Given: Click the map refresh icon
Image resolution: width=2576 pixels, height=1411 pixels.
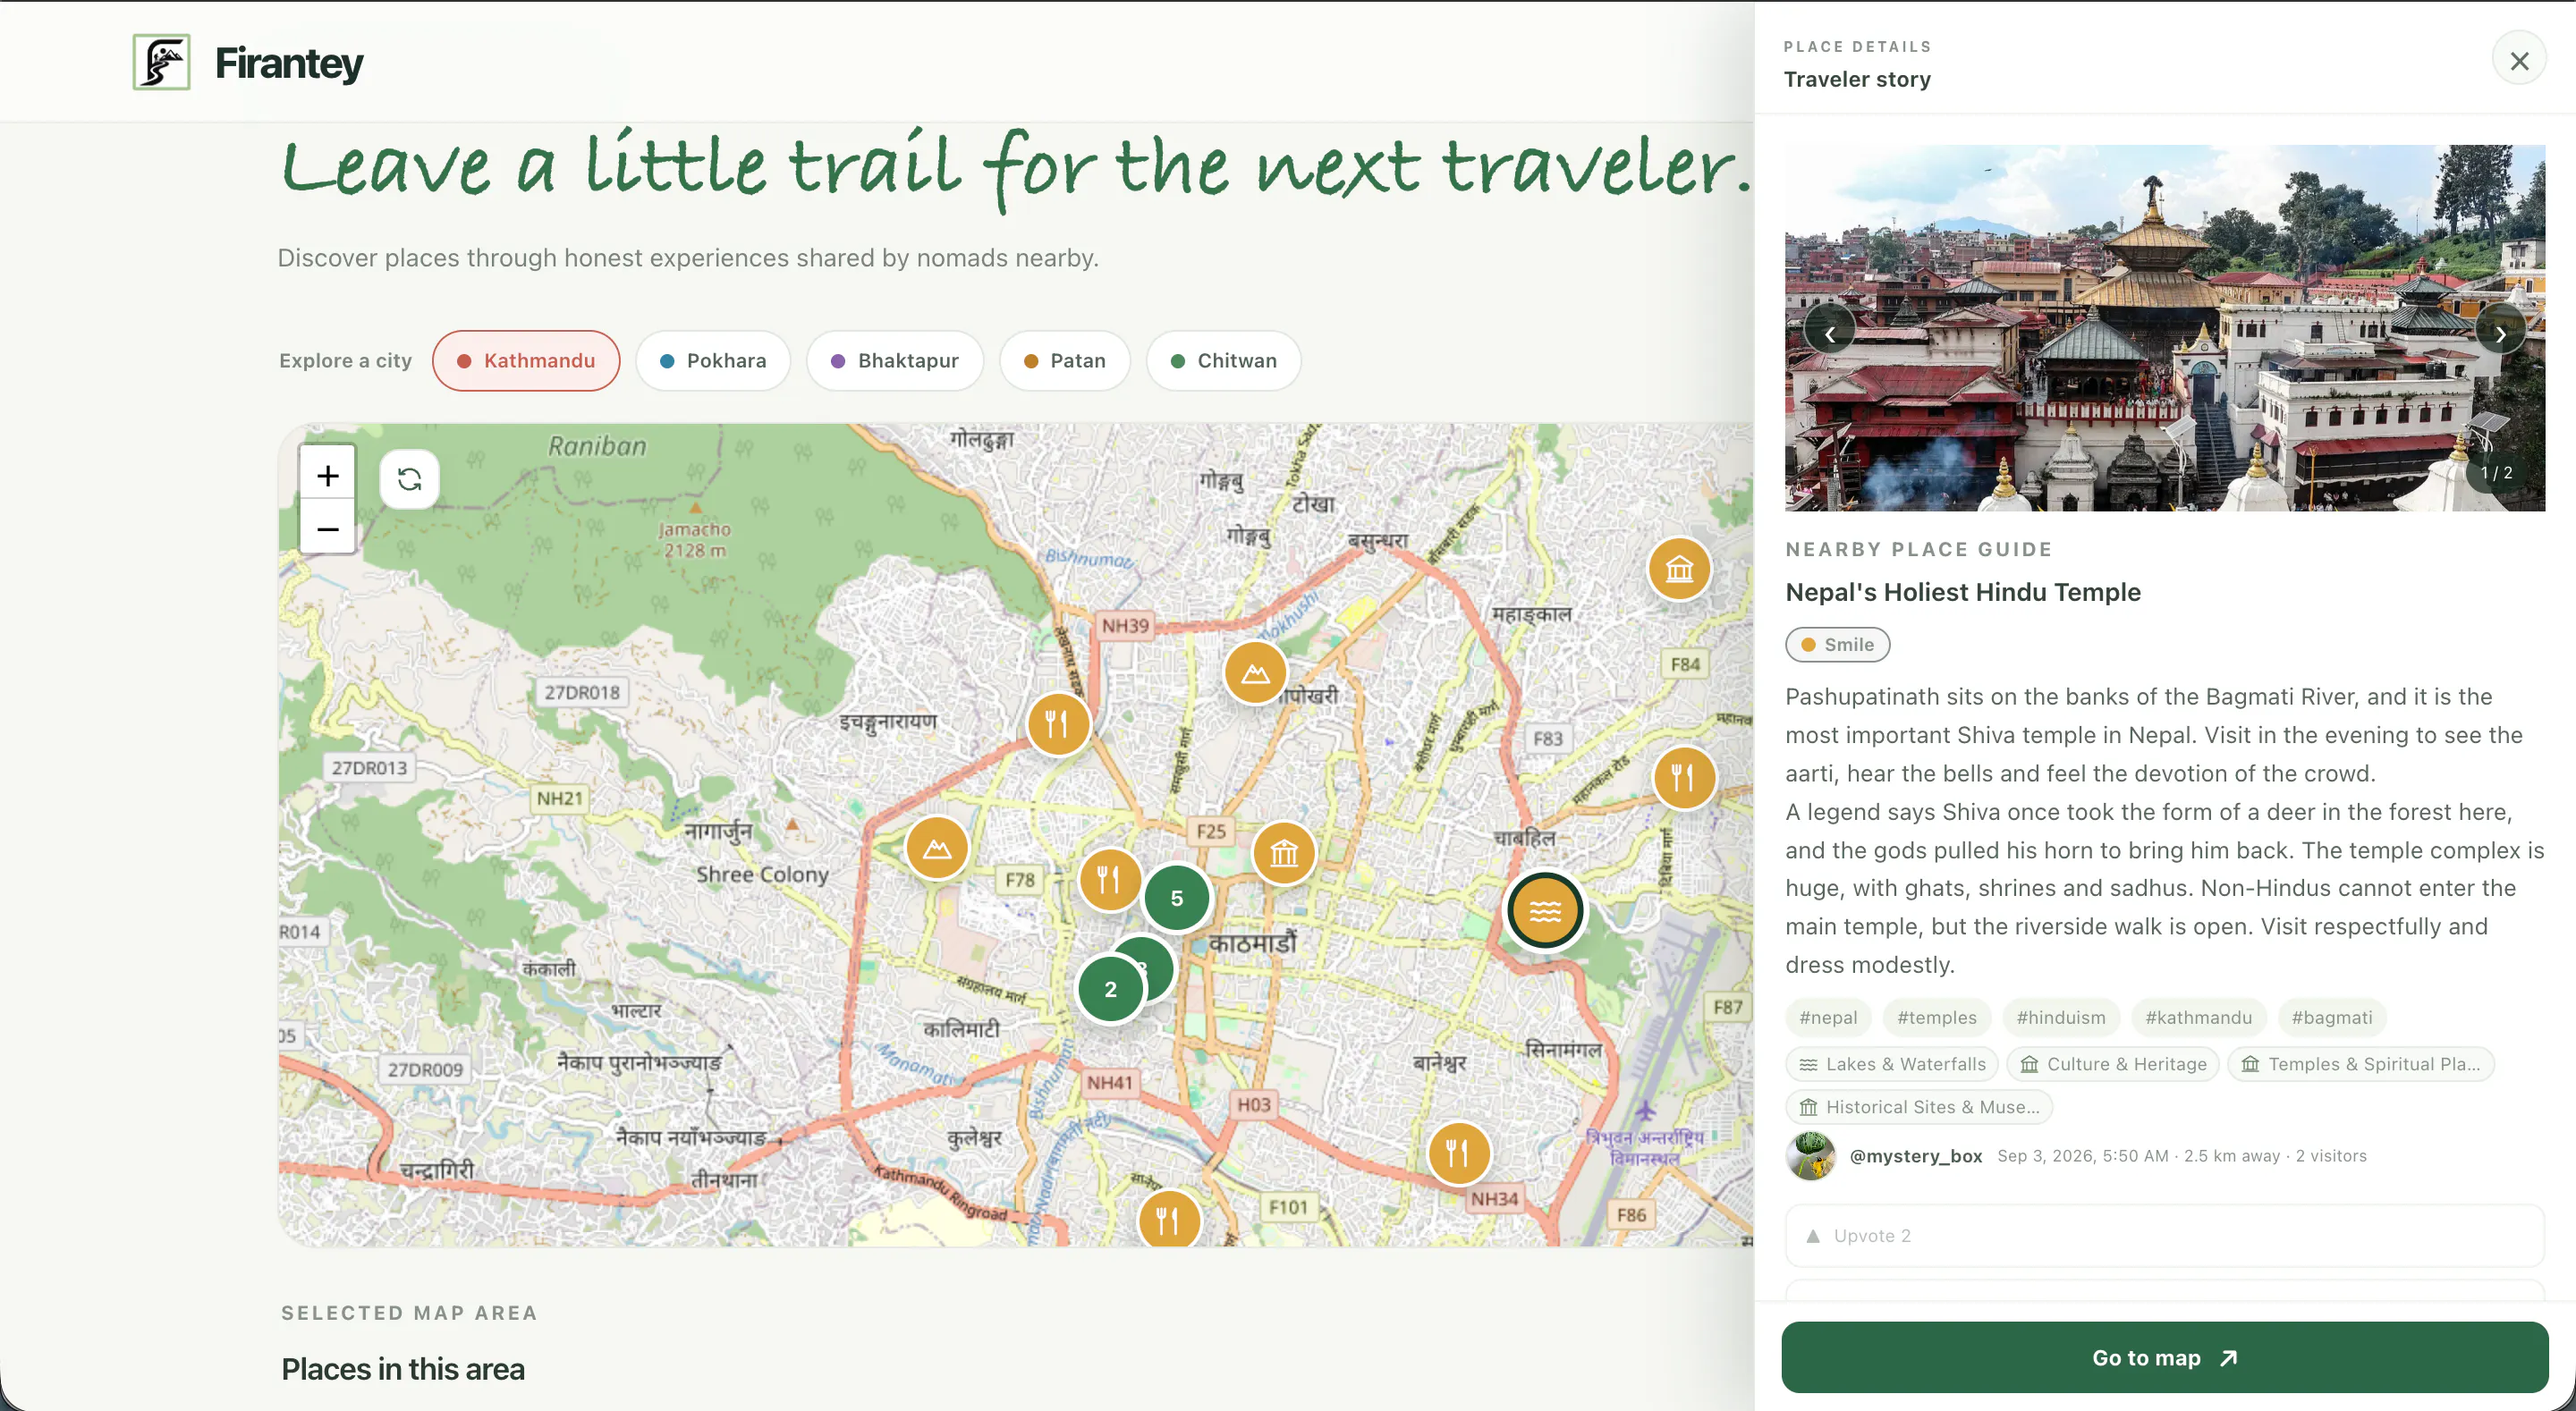Looking at the screenshot, I should 409,479.
